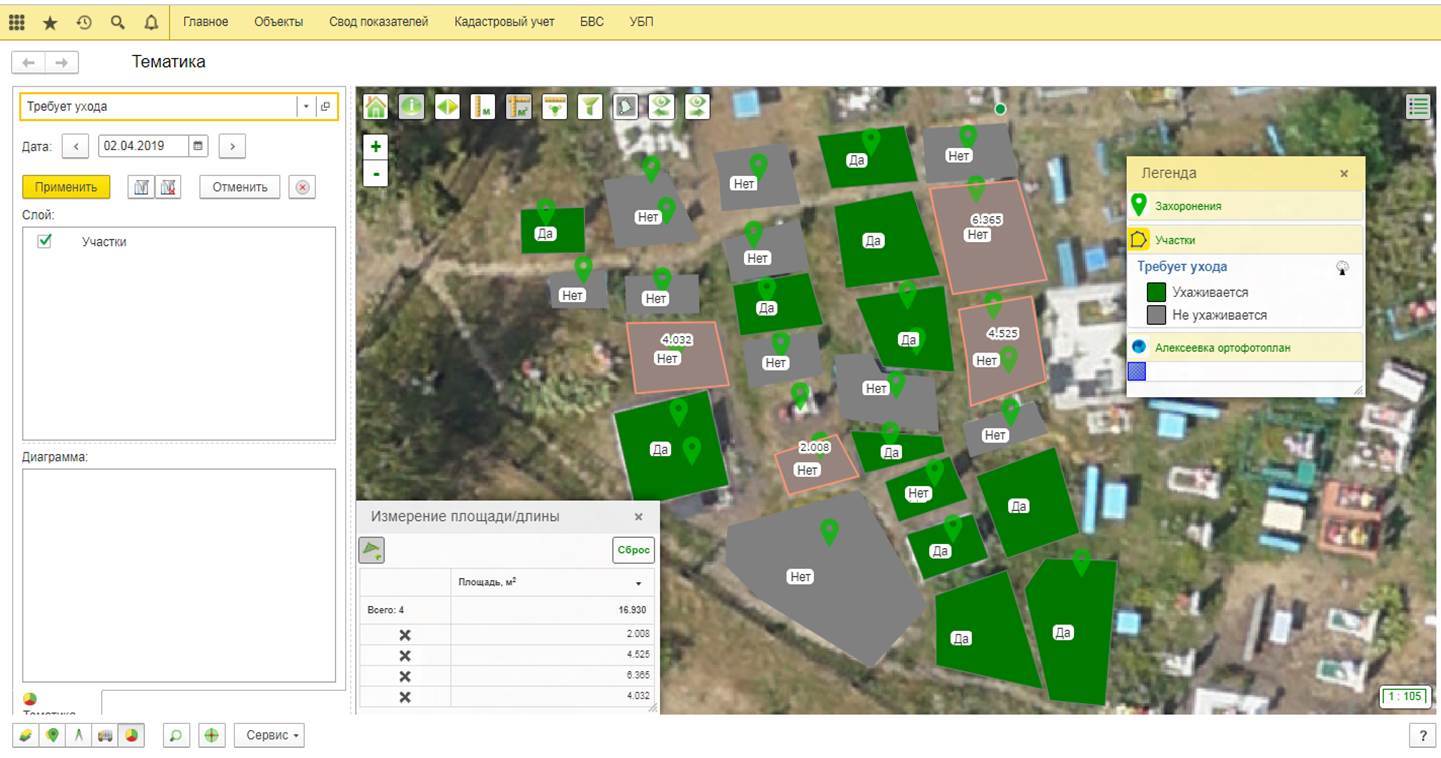Open the notifications bell icon
Viewport: 1441px width, 758px height.
coord(151,21)
